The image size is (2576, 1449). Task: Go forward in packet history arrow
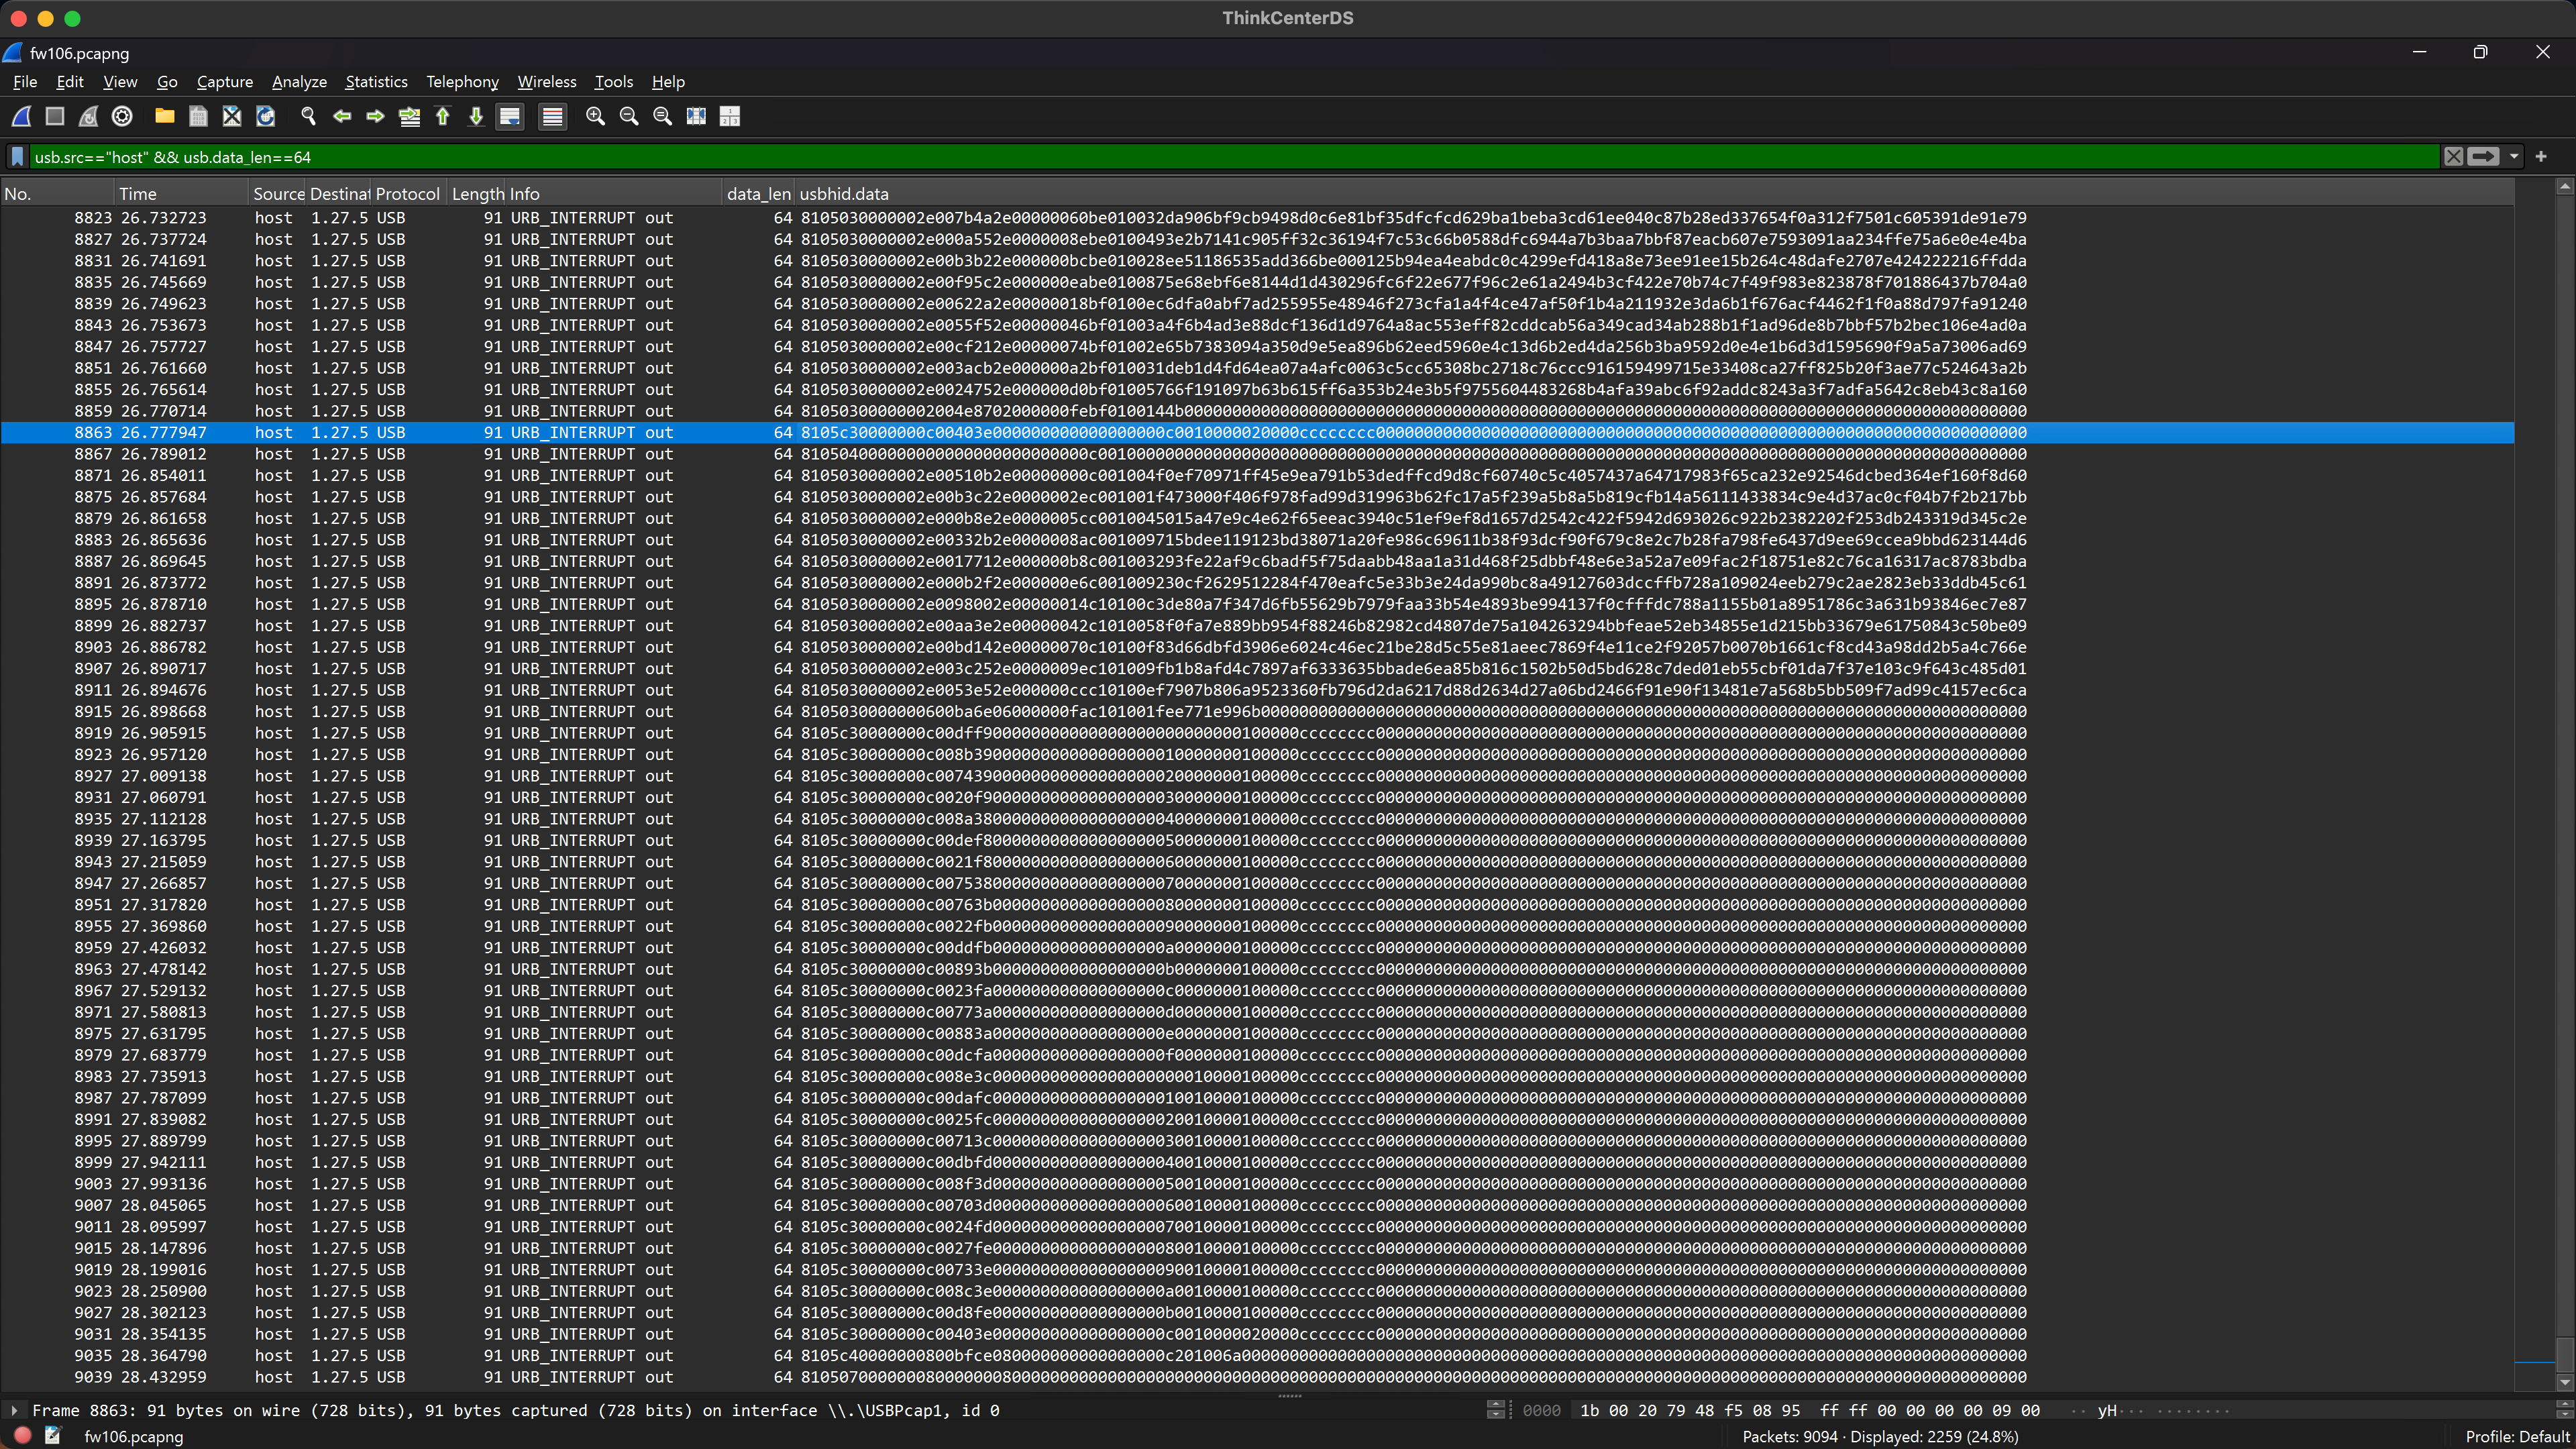click(x=375, y=116)
